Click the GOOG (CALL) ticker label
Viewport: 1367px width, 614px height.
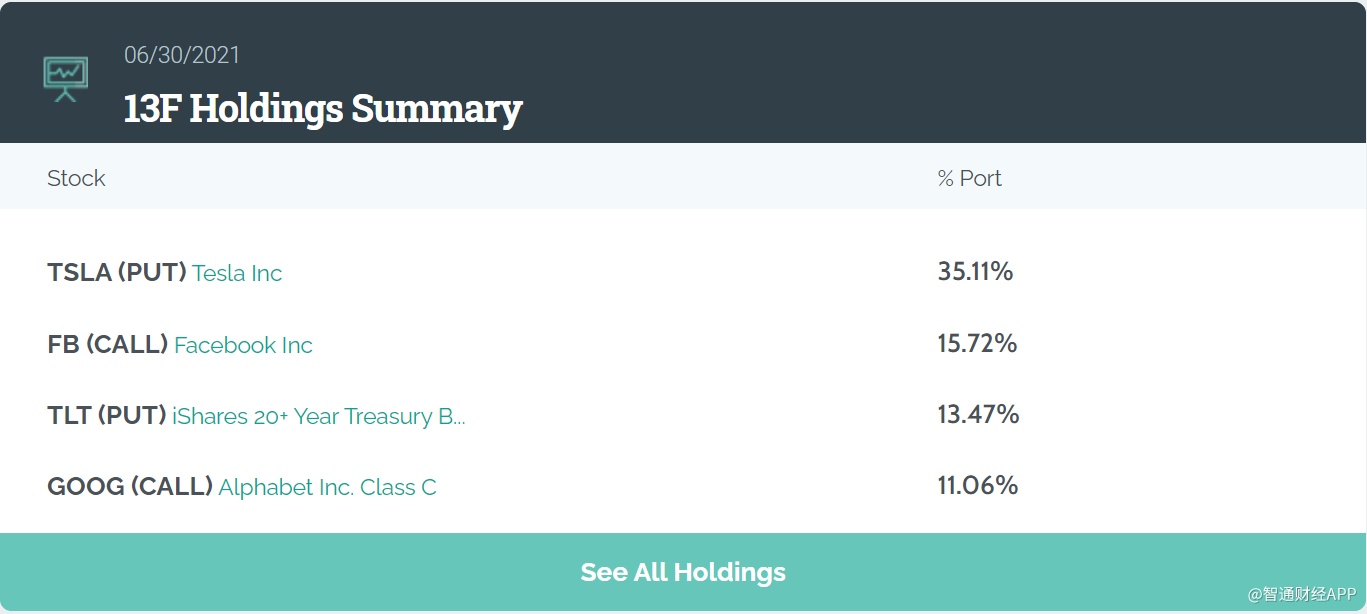[130, 487]
